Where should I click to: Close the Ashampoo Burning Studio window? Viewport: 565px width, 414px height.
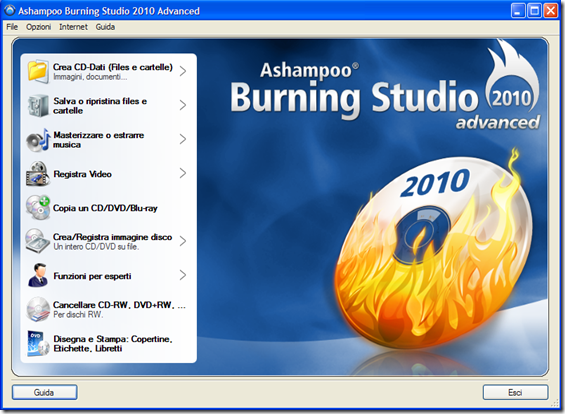551,11
